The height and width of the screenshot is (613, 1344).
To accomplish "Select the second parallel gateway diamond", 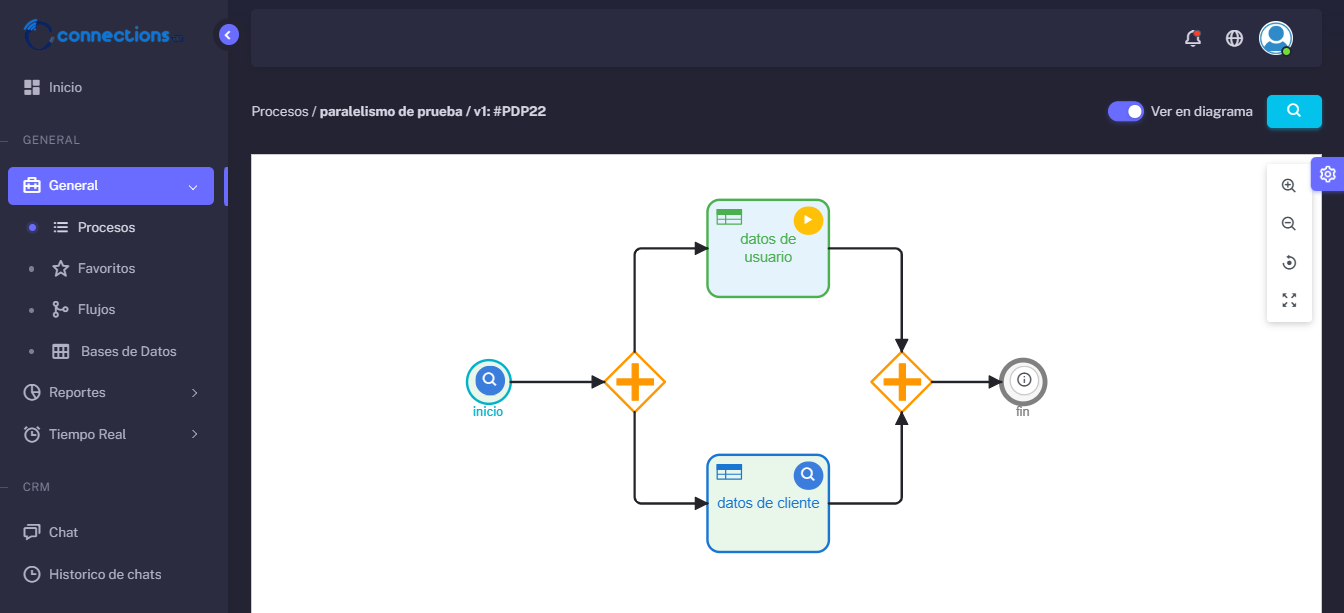I will (901, 381).
